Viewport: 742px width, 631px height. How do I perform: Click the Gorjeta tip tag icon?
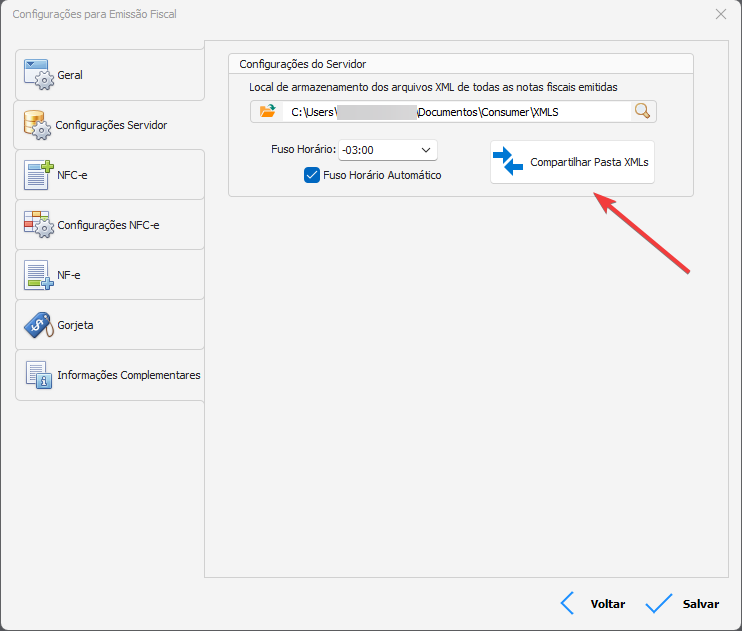(38, 325)
